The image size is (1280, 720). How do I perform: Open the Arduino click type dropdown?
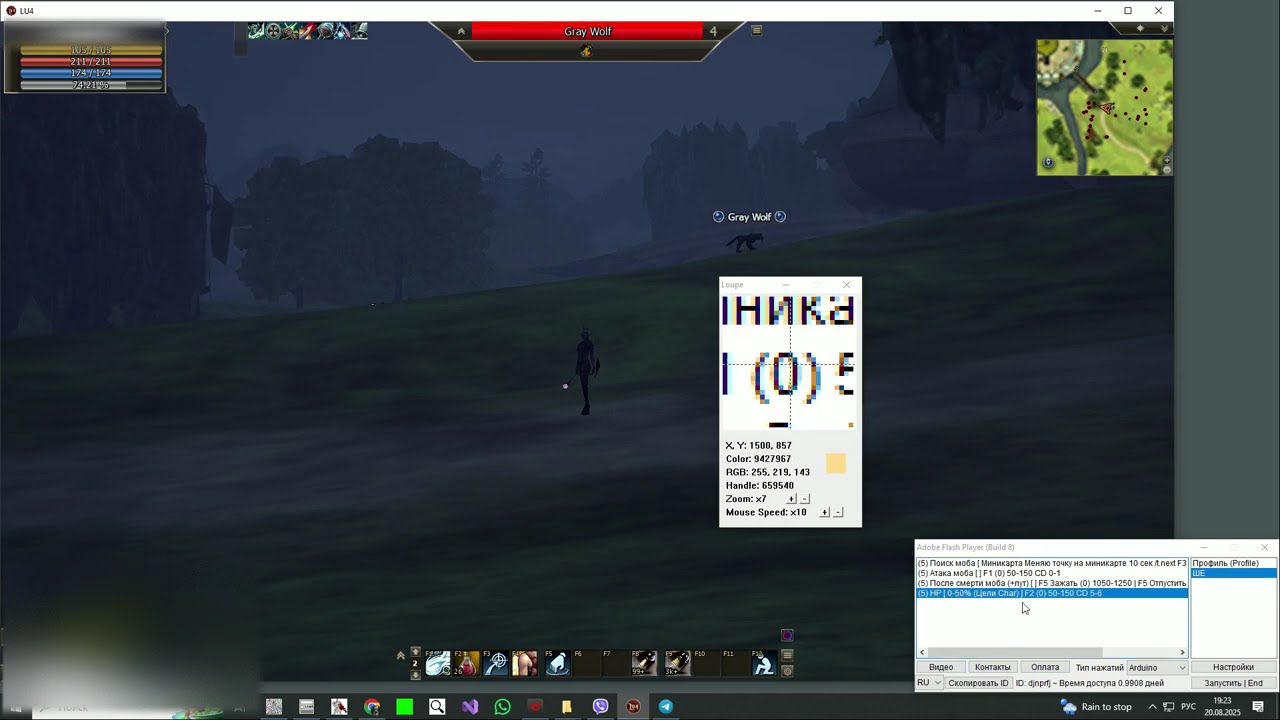pos(1157,667)
